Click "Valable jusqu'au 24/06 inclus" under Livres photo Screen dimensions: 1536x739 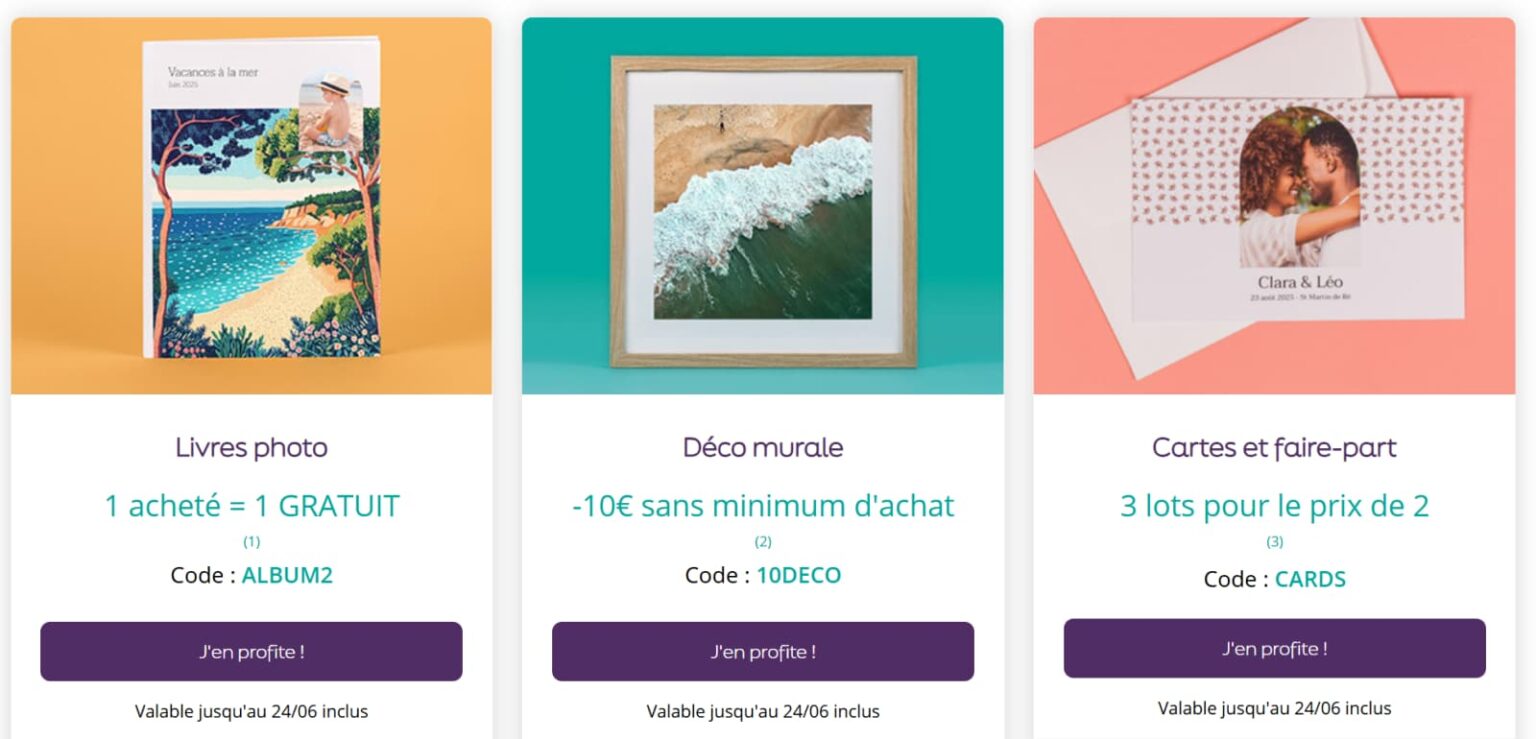tap(251, 711)
